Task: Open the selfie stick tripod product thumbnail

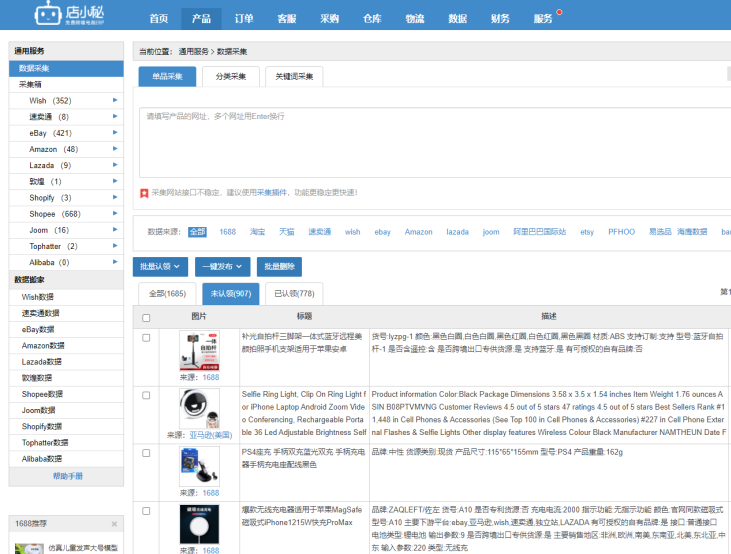Action: click(x=199, y=351)
